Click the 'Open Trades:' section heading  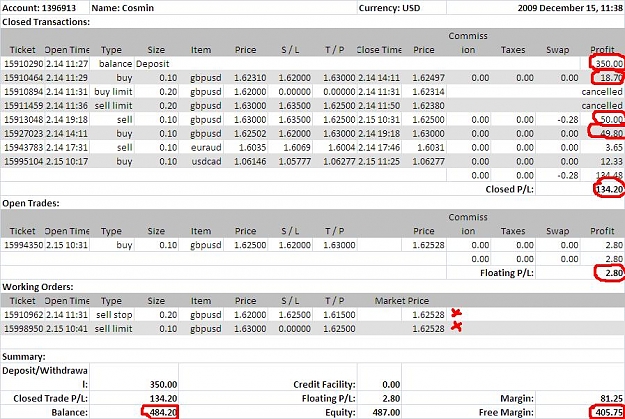pos(31,203)
